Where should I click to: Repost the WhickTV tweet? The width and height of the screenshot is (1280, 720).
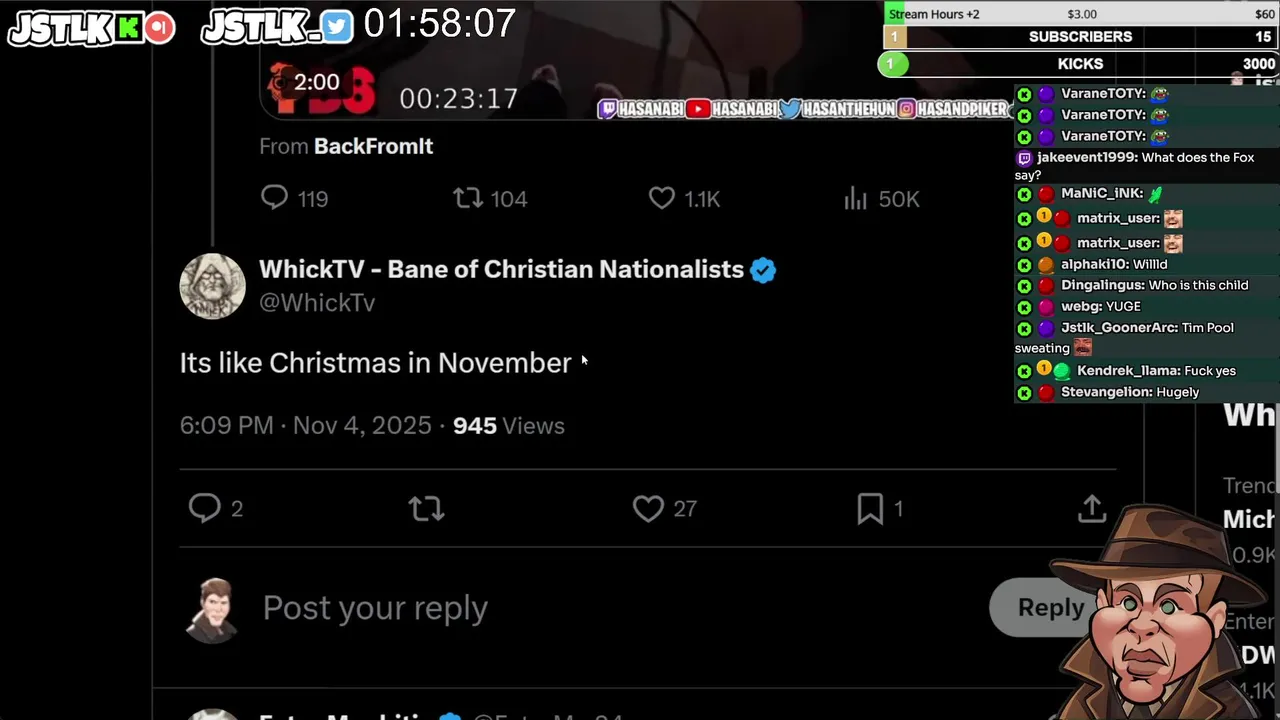[427, 509]
